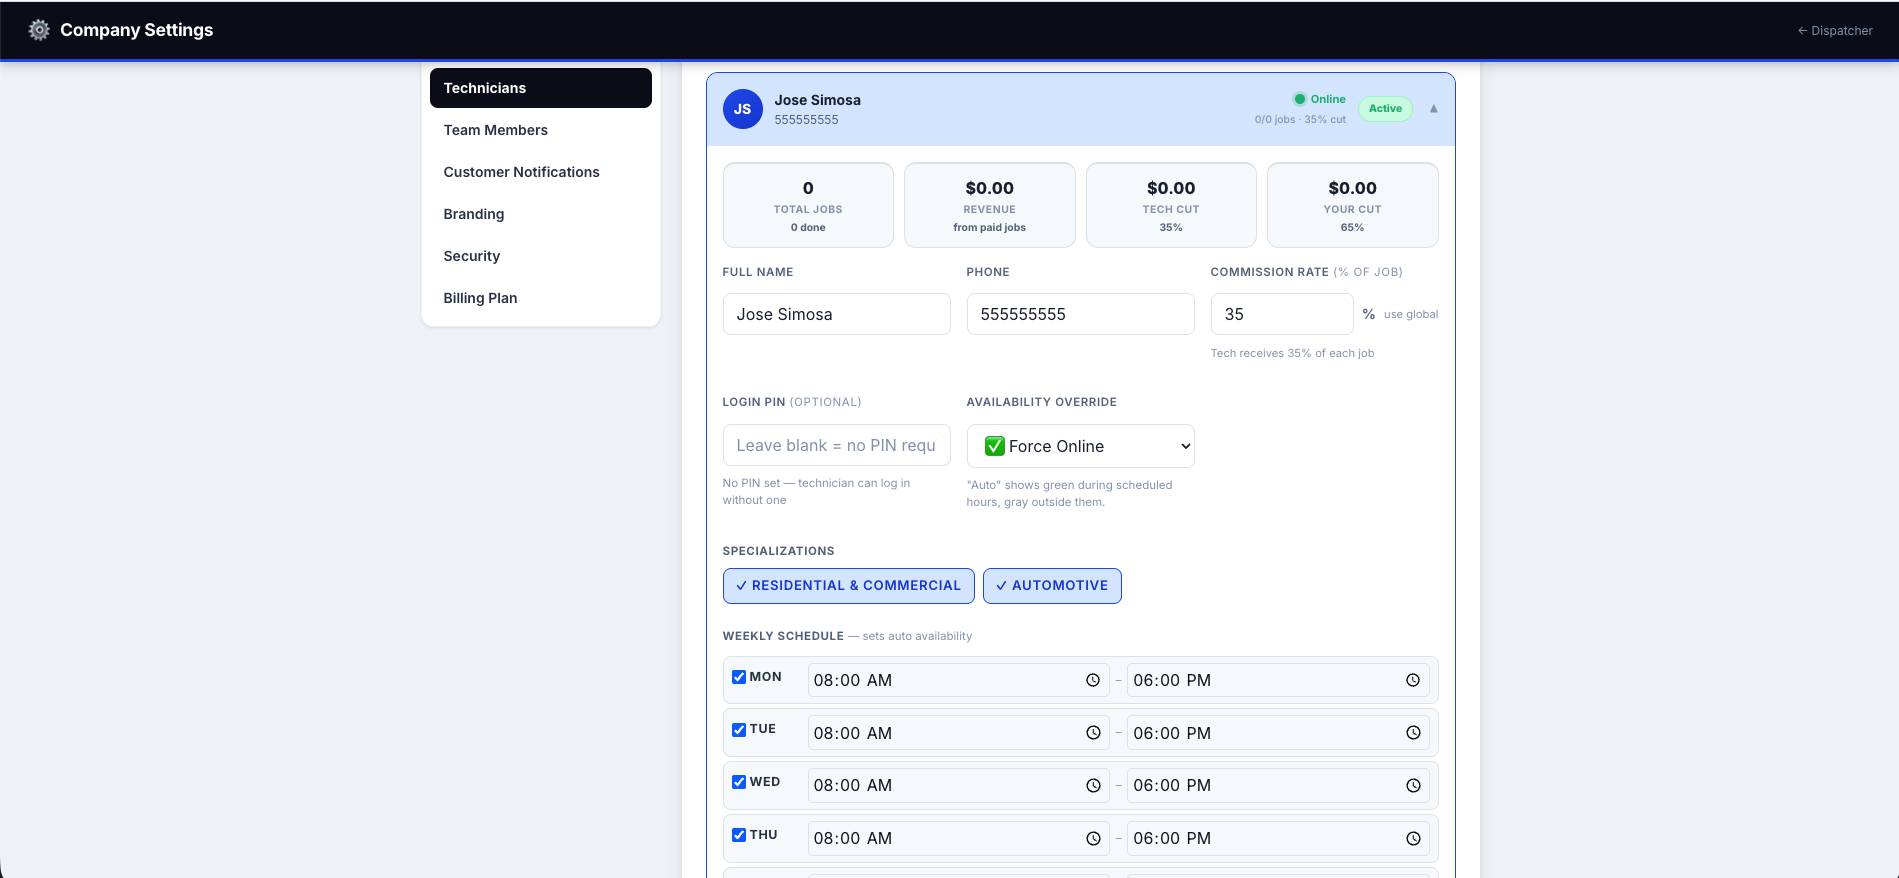
Task: Uncheck the MON schedule checkbox
Action: pyautogui.click(x=739, y=677)
